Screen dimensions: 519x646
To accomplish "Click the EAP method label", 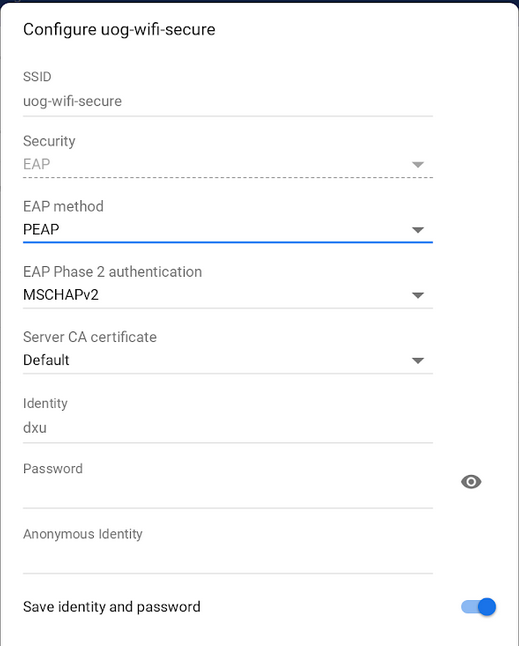I will pyautogui.click(x=63, y=206).
